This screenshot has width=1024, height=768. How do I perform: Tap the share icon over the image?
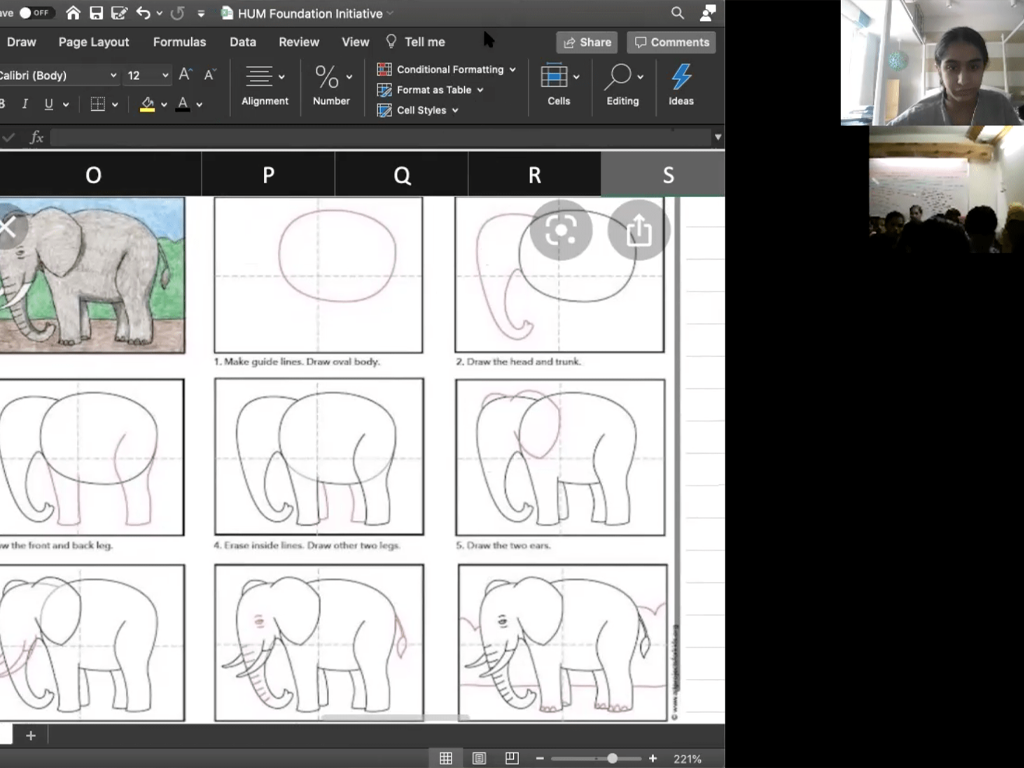pos(639,230)
